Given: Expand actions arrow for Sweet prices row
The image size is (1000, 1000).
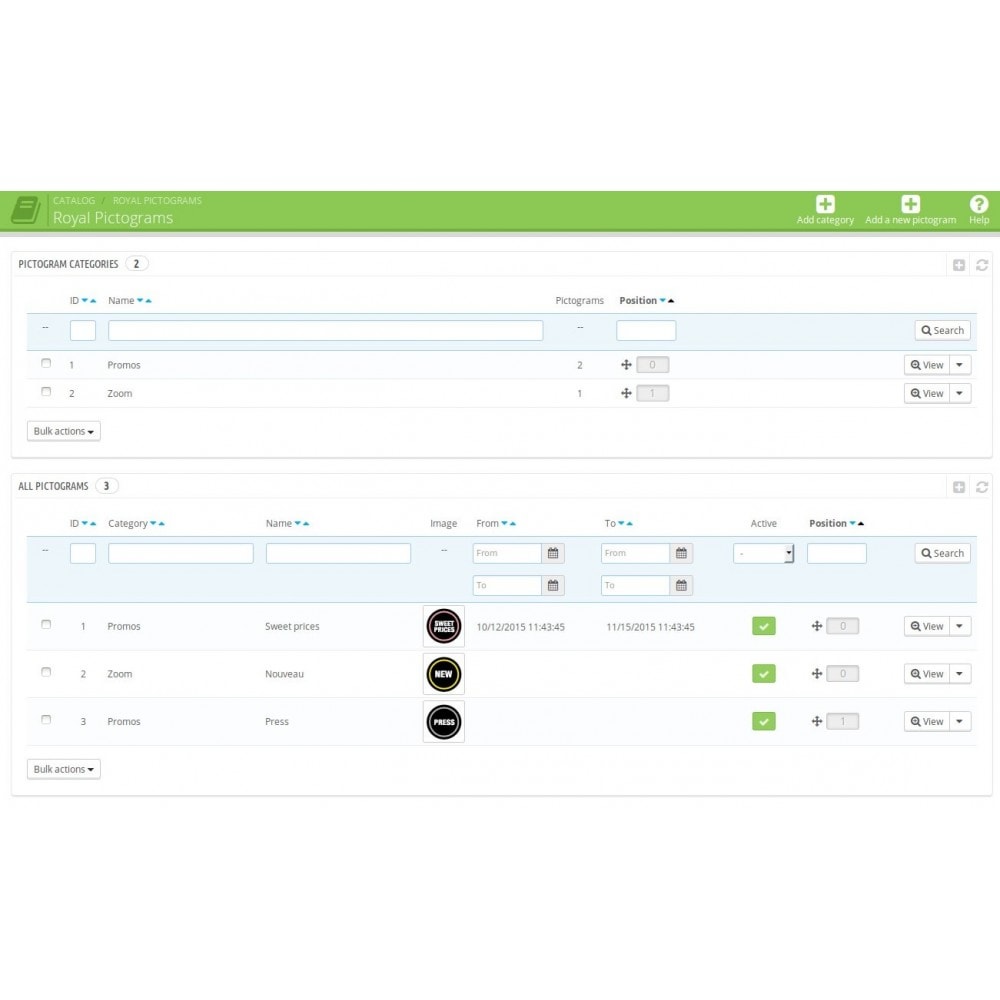Looking at the screenshot, I should 960,626.
